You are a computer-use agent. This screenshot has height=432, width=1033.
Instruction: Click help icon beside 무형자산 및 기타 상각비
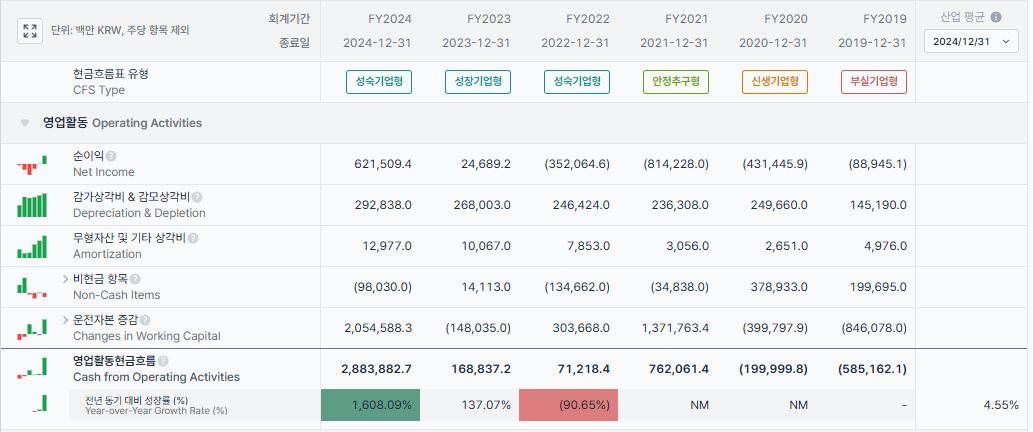tap(192, 238)
